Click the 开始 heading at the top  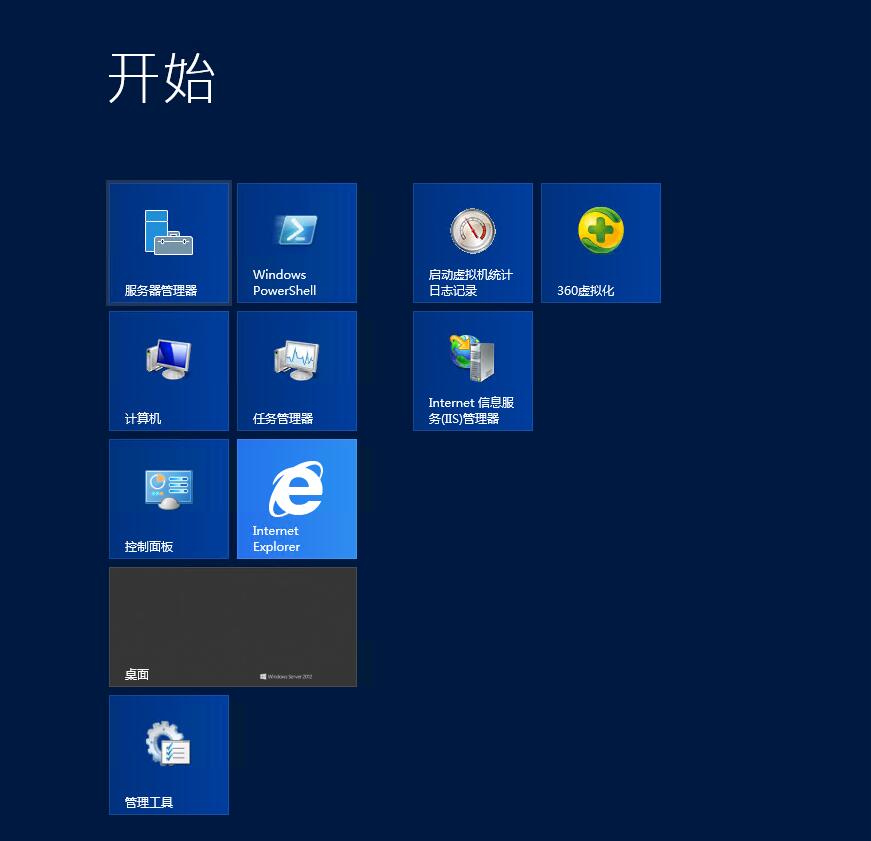(161, 78)
